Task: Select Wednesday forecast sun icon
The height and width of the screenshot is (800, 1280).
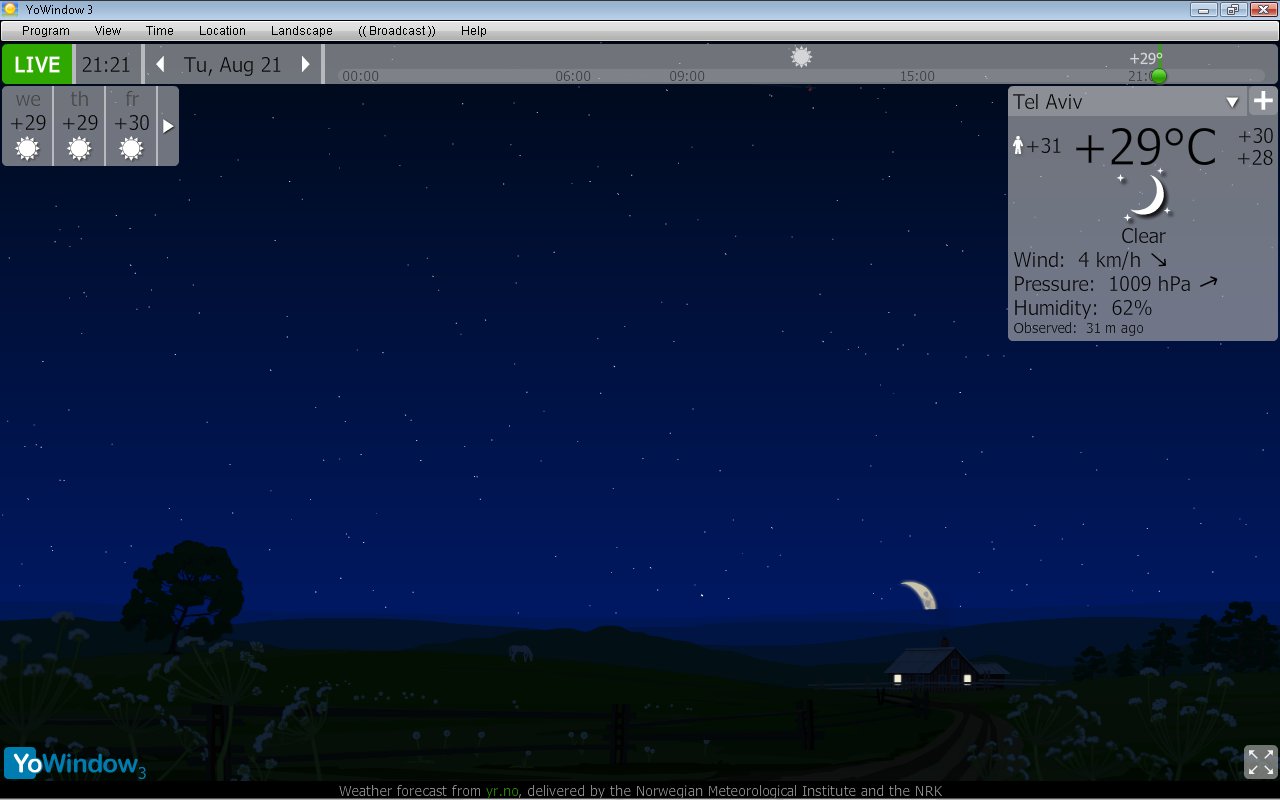Action: (x=28, y=149)
